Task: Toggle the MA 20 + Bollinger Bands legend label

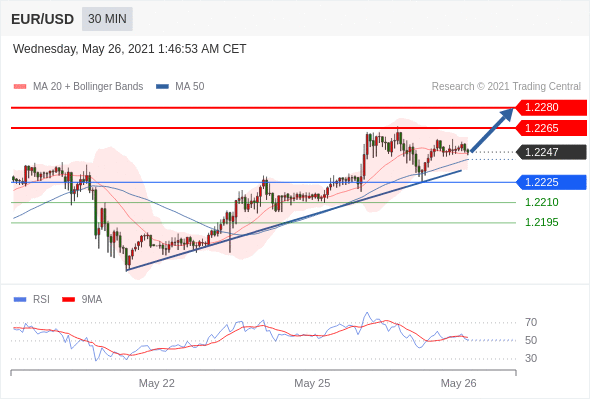Action: coord(88,87)
